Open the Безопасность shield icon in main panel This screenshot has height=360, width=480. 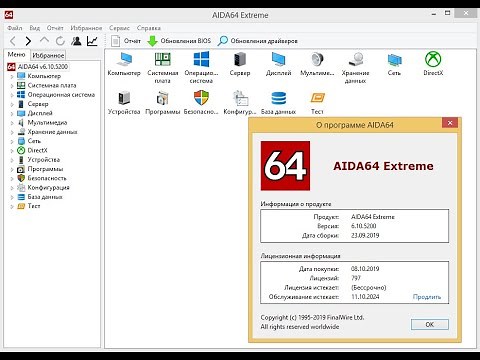(201, 98)
